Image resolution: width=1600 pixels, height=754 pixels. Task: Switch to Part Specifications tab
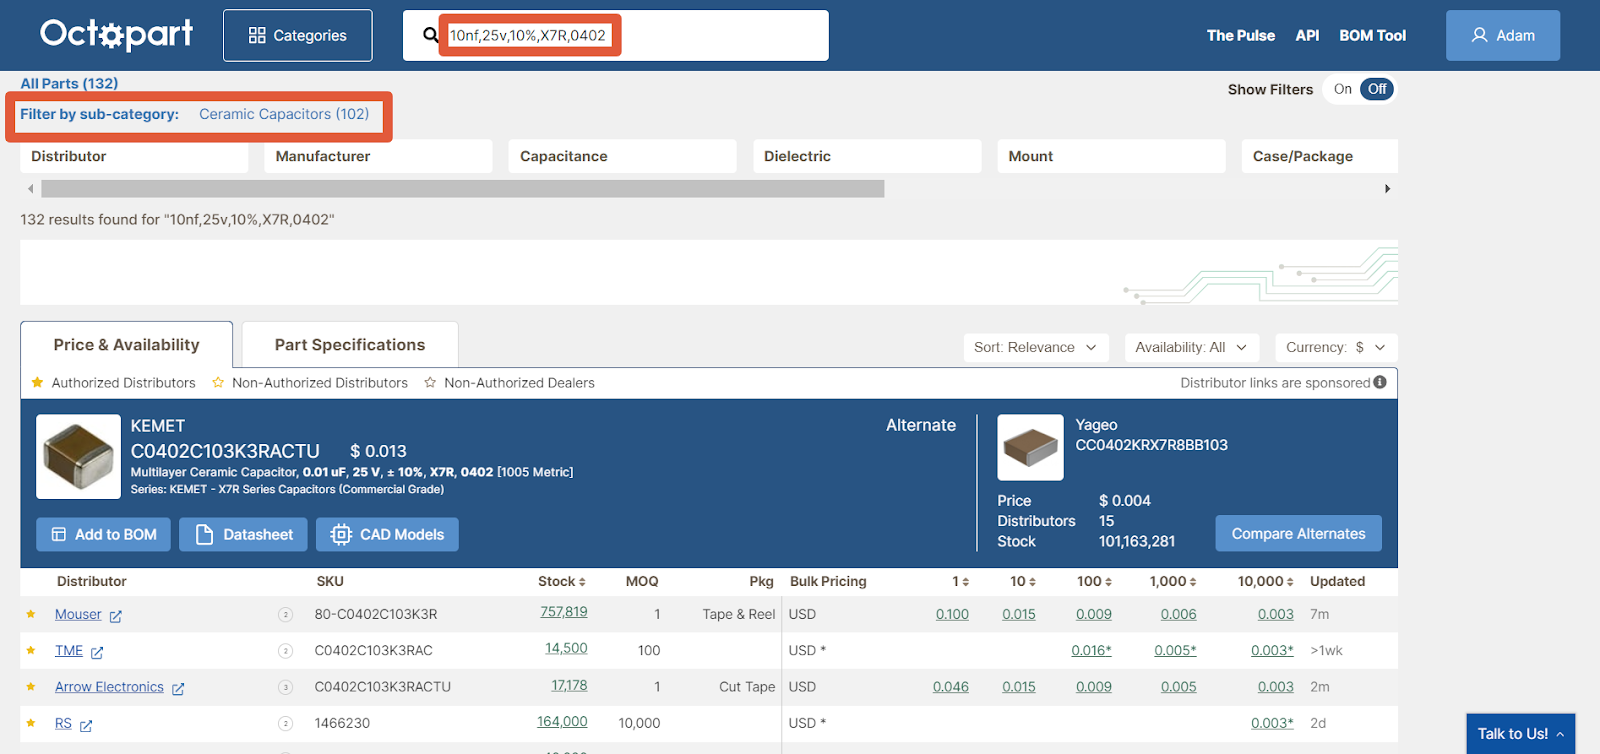pos(350,345)
